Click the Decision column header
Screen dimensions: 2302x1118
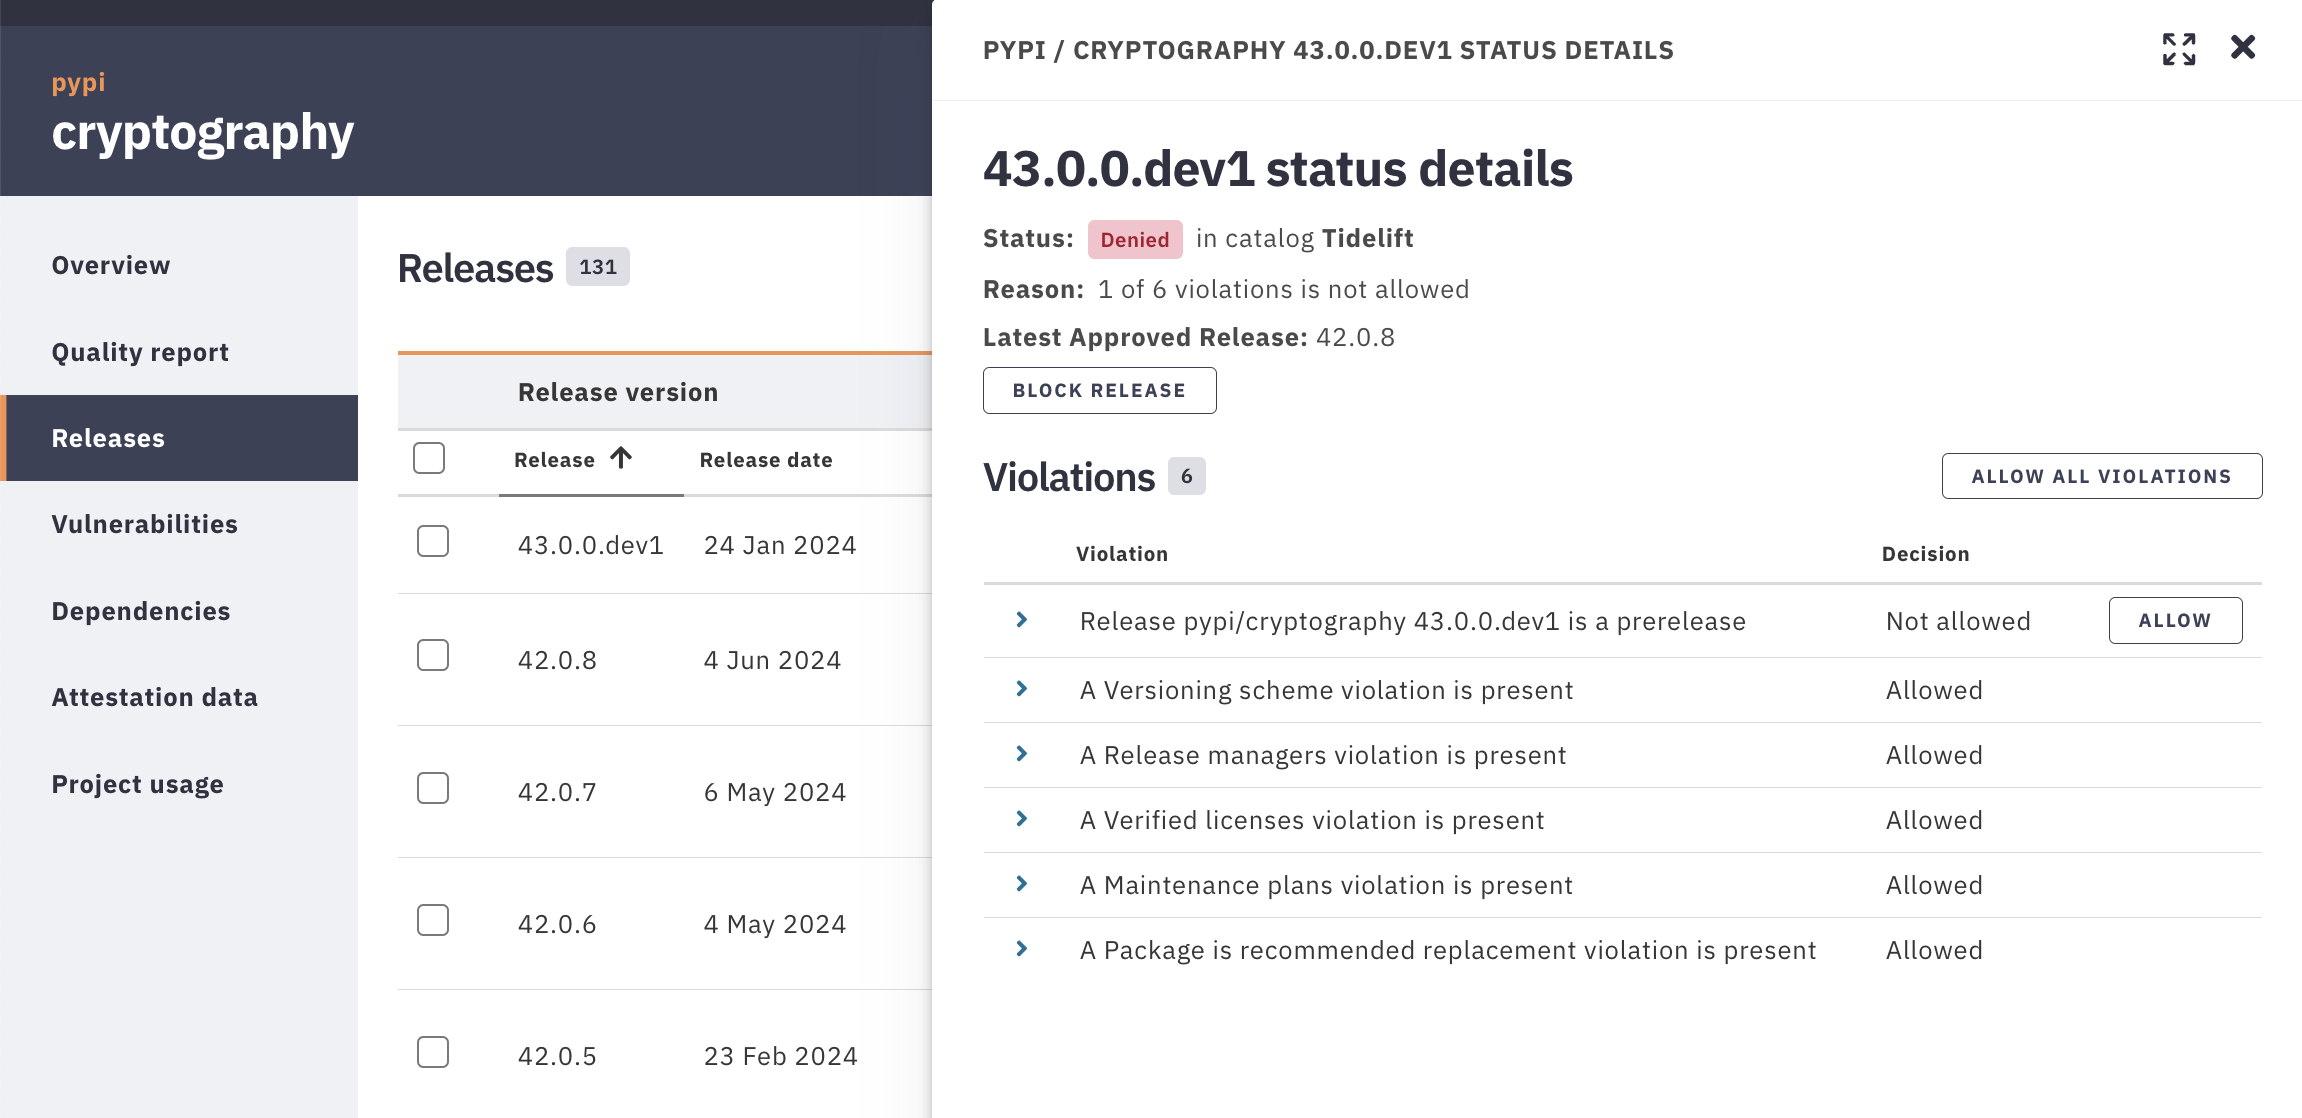1925,554
